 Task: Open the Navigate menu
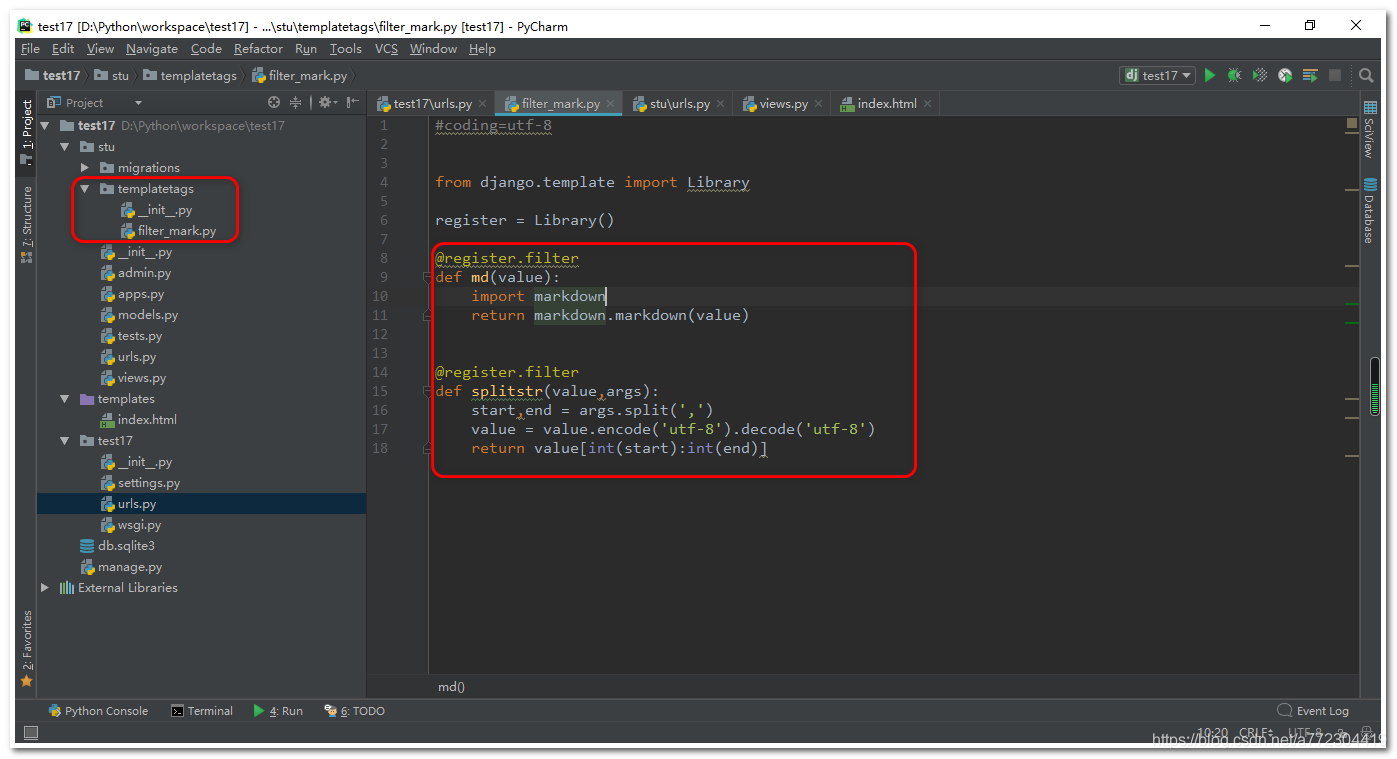[x=152, y=48]
